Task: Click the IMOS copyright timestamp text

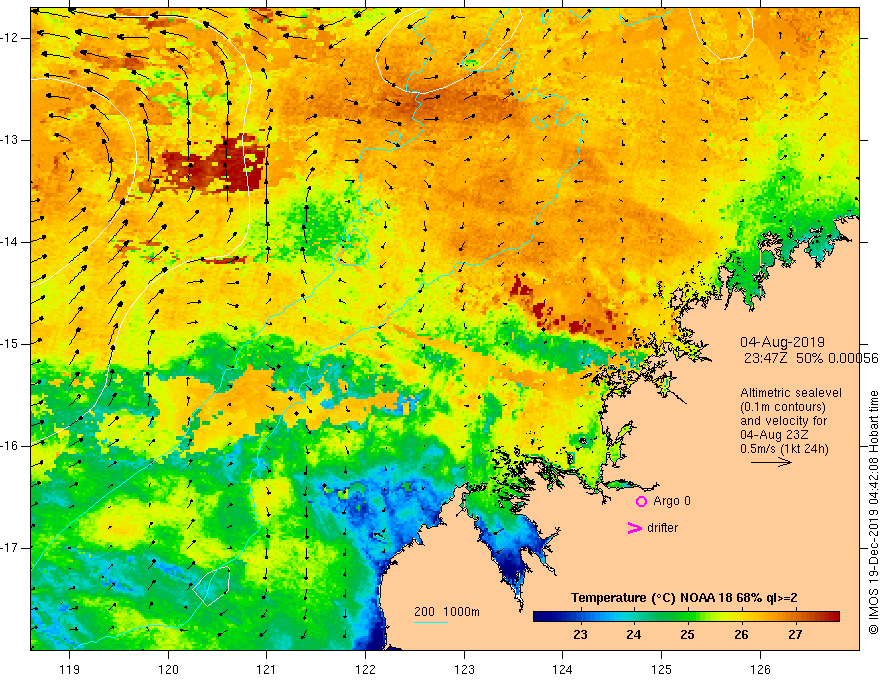Action: coord(873,512)
